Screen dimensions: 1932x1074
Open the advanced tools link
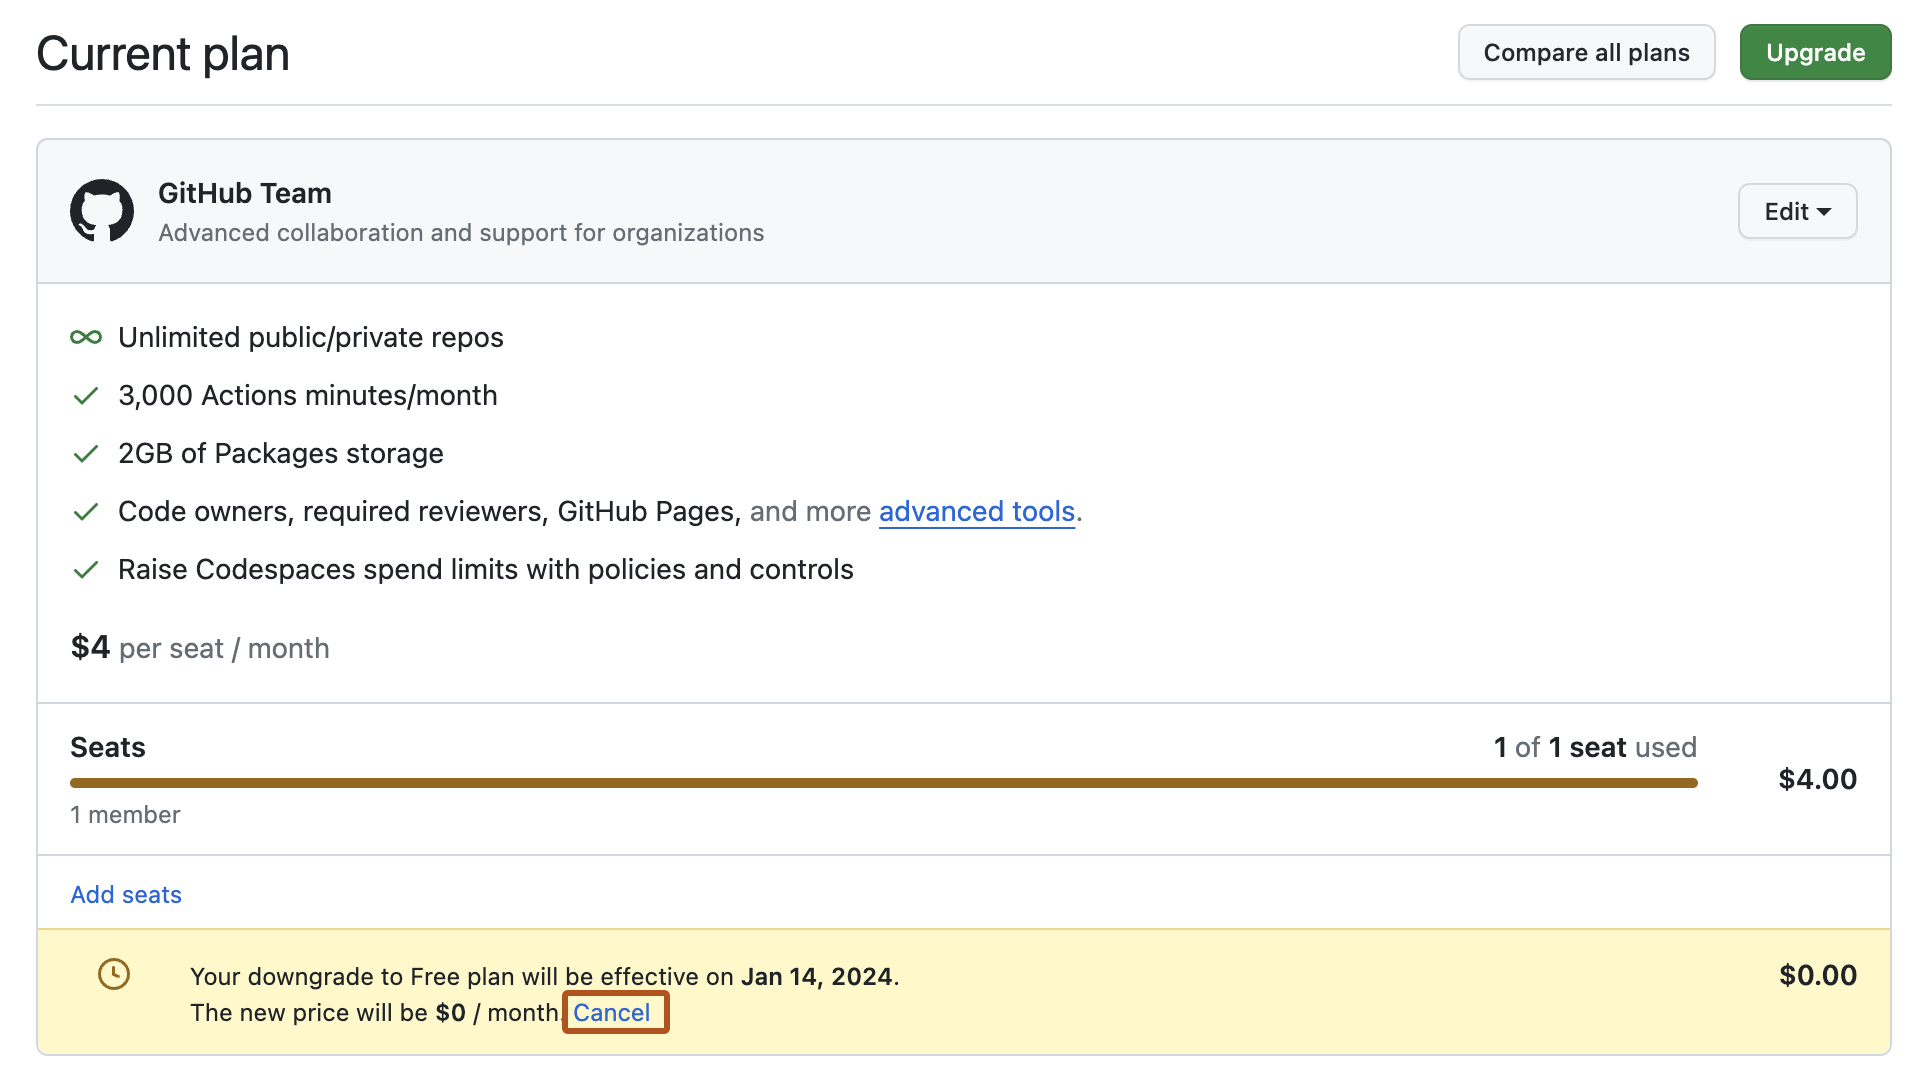point(977,512)
